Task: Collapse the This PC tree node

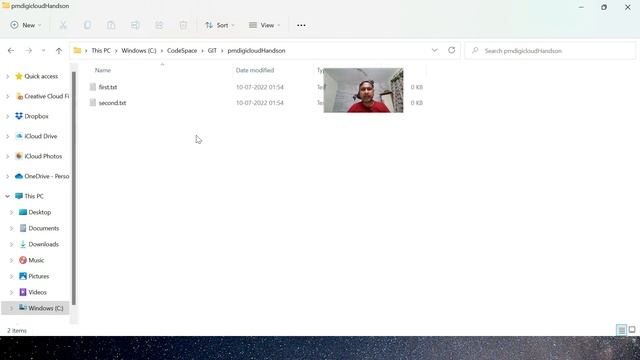Action: coord(7,196)
